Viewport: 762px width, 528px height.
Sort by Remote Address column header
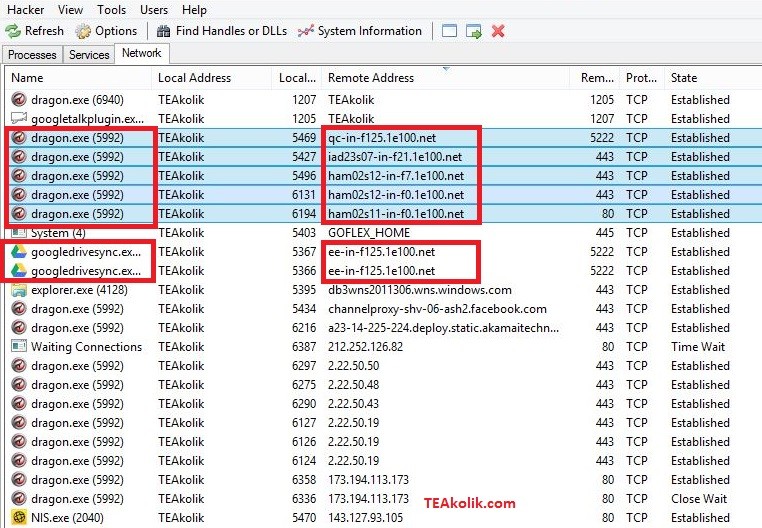click(446, 78)
